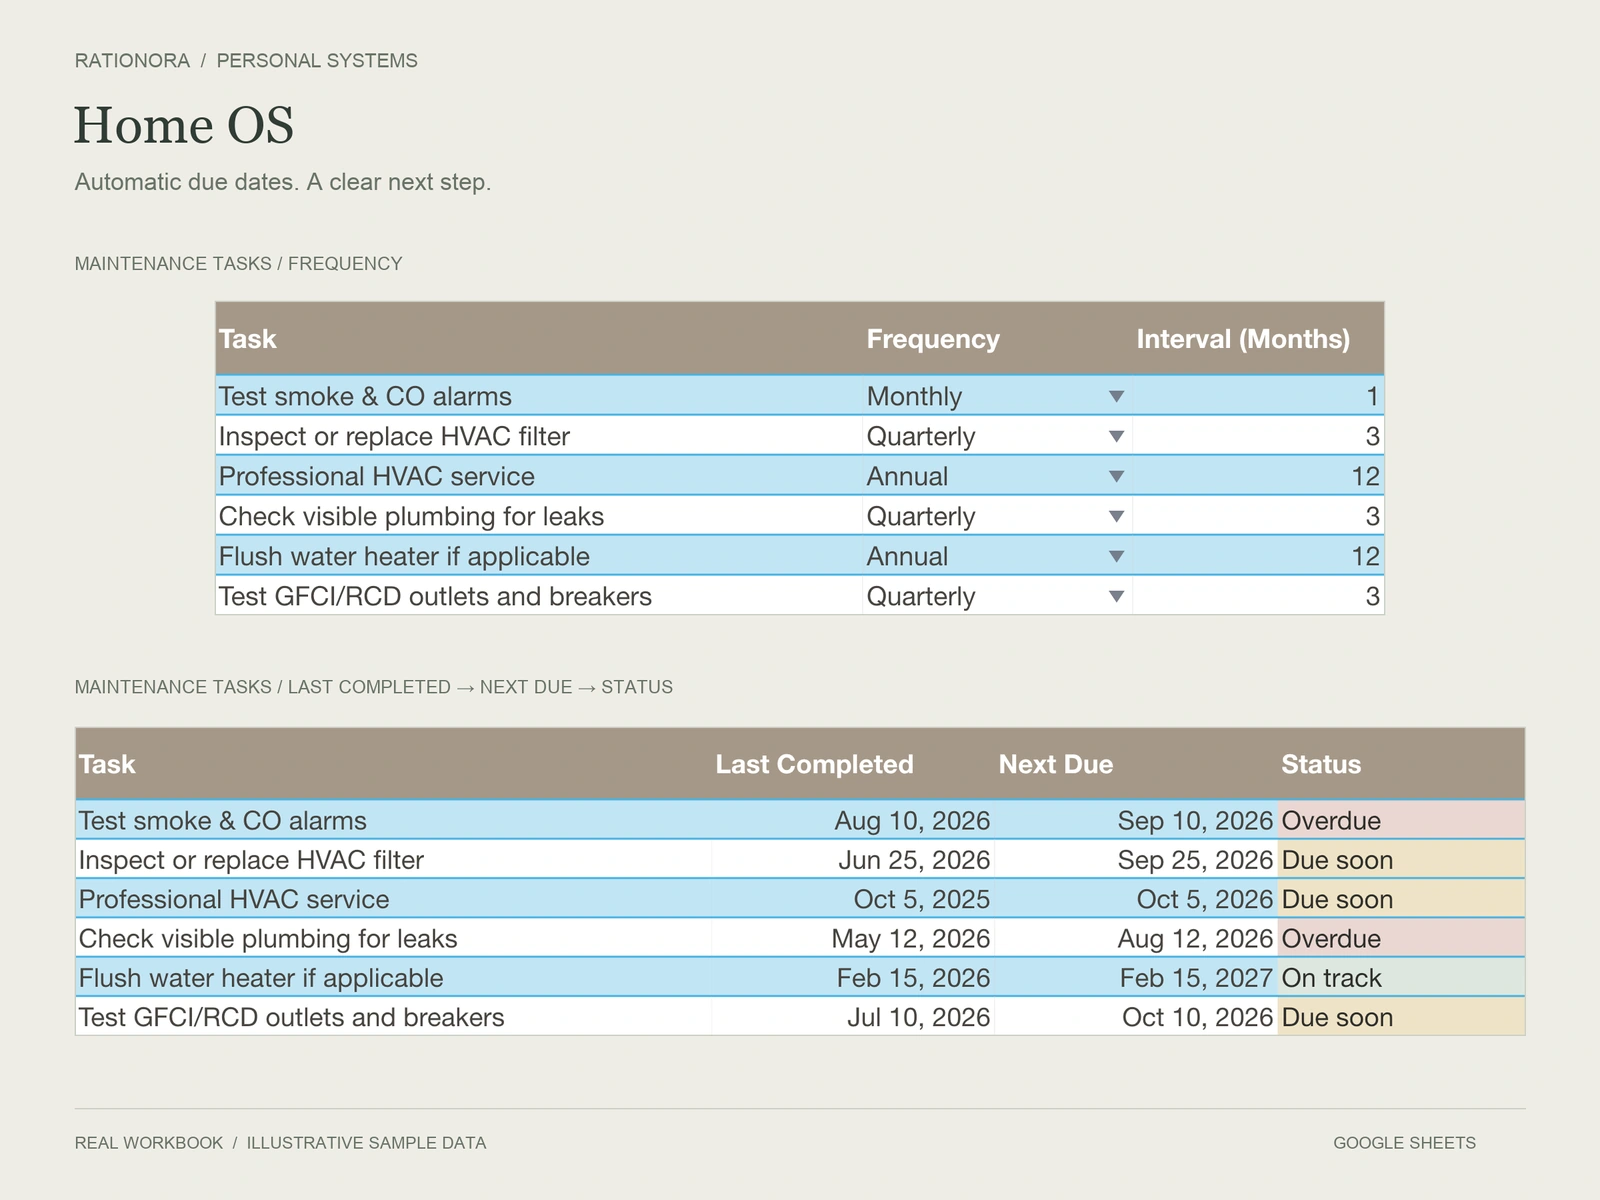Select Overdue status for Test smoke & CO alarms
Viewport: 1600px width, 1200px height.
(1401, 820)
